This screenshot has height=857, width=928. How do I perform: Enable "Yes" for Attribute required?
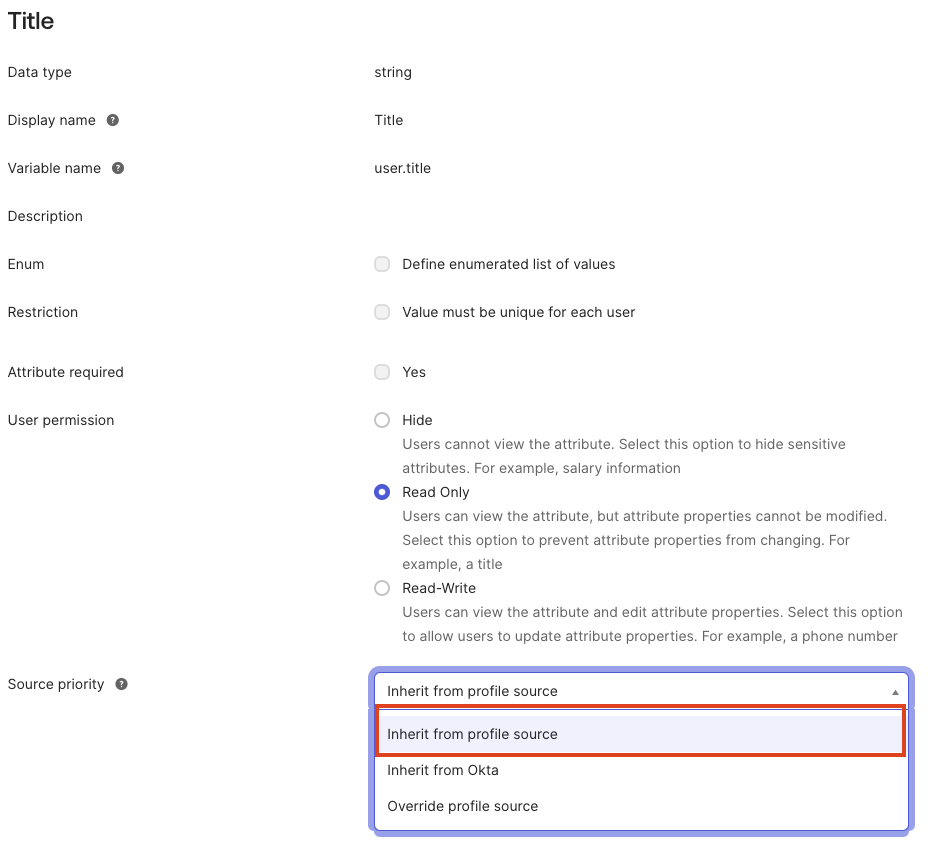(381, 372)
